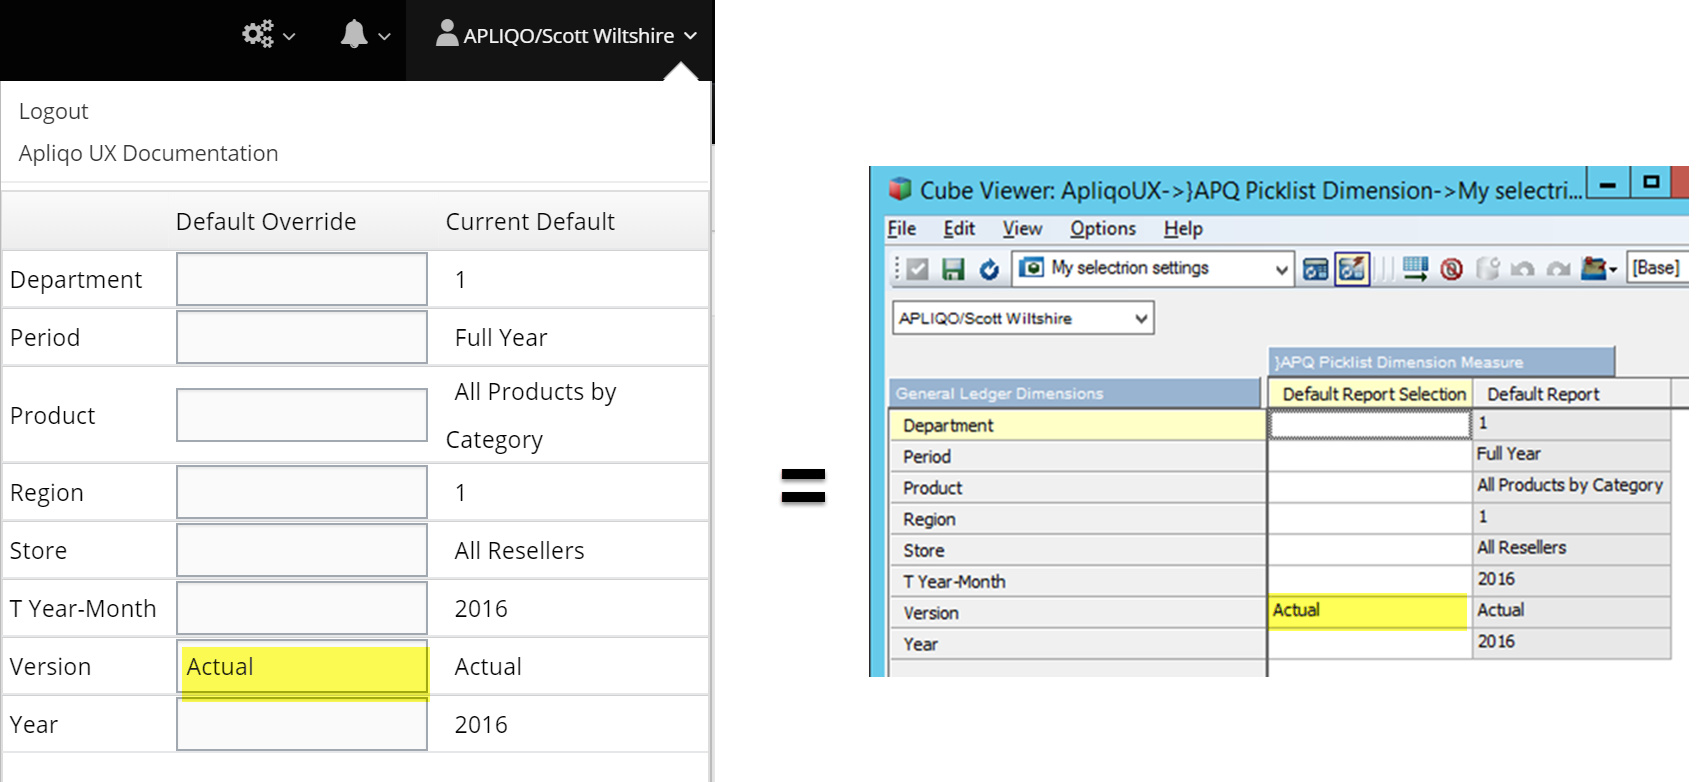Click the Cube Viewer application cube icon
Viewport: 1708px width, 782px height.
(900, 189)
